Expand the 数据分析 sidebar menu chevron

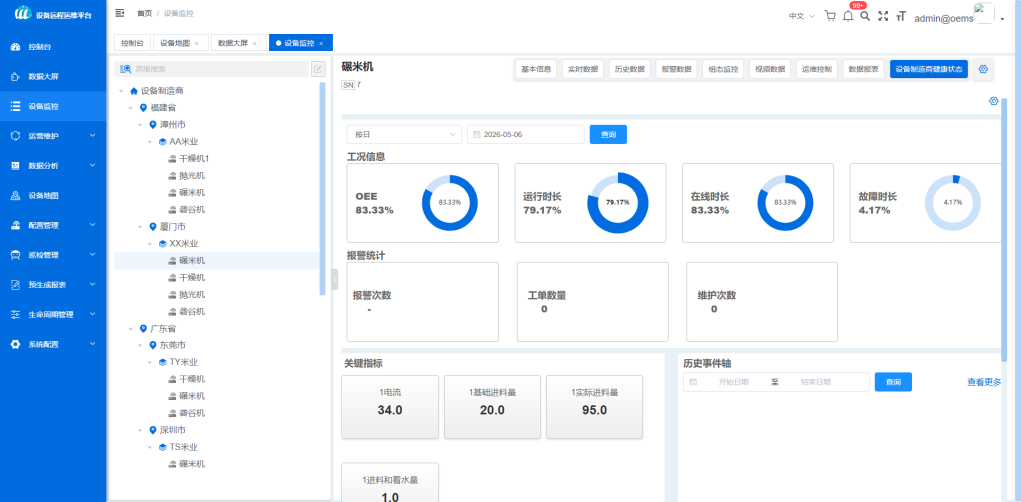92,165
